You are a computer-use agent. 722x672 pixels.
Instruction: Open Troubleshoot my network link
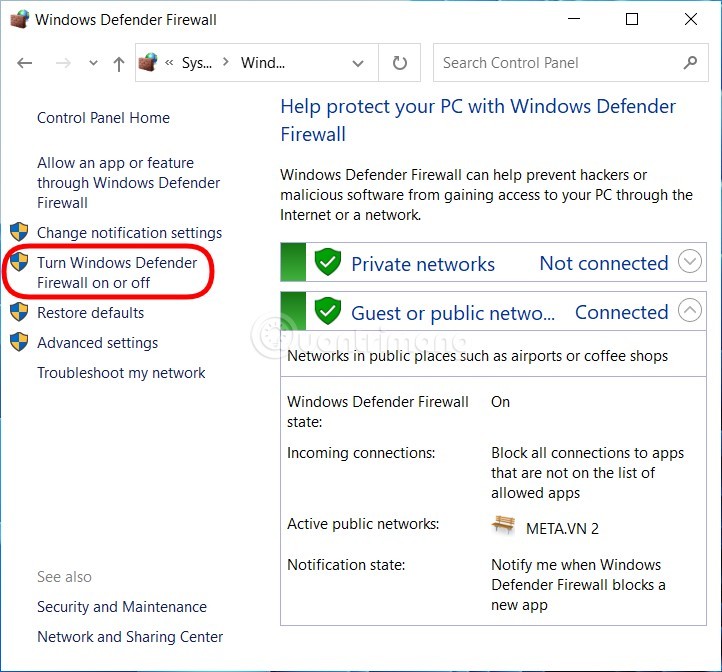pos(121,373)
